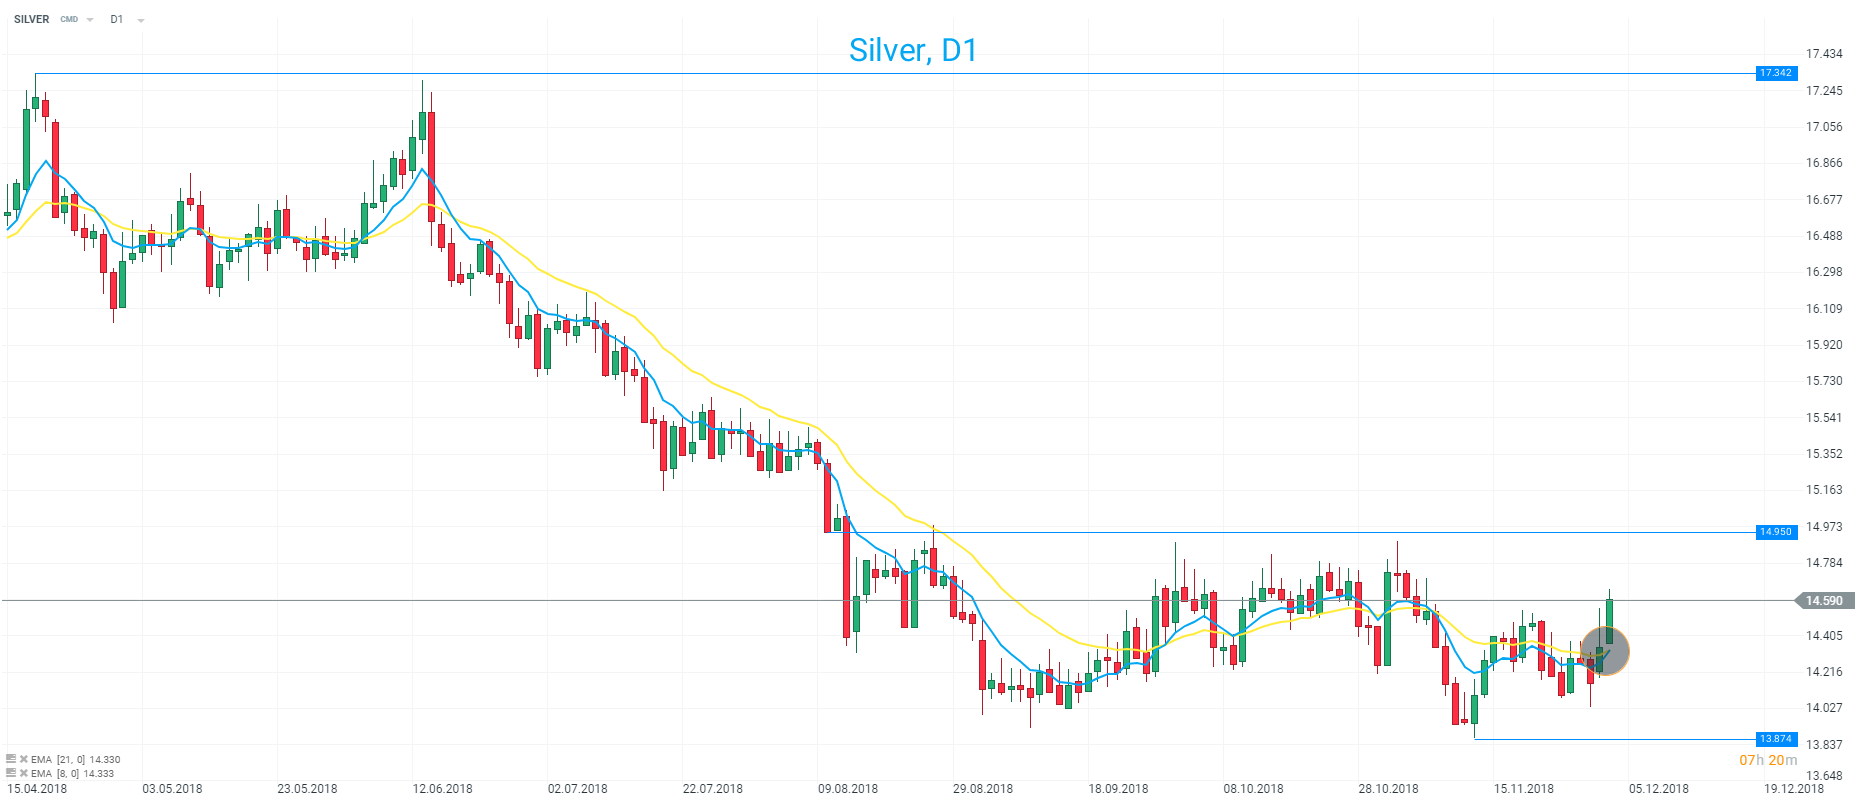Expand the D1 timeframe dropdown arrow
This screenshot has width=1866, height=806.
[x=141, y=20]
